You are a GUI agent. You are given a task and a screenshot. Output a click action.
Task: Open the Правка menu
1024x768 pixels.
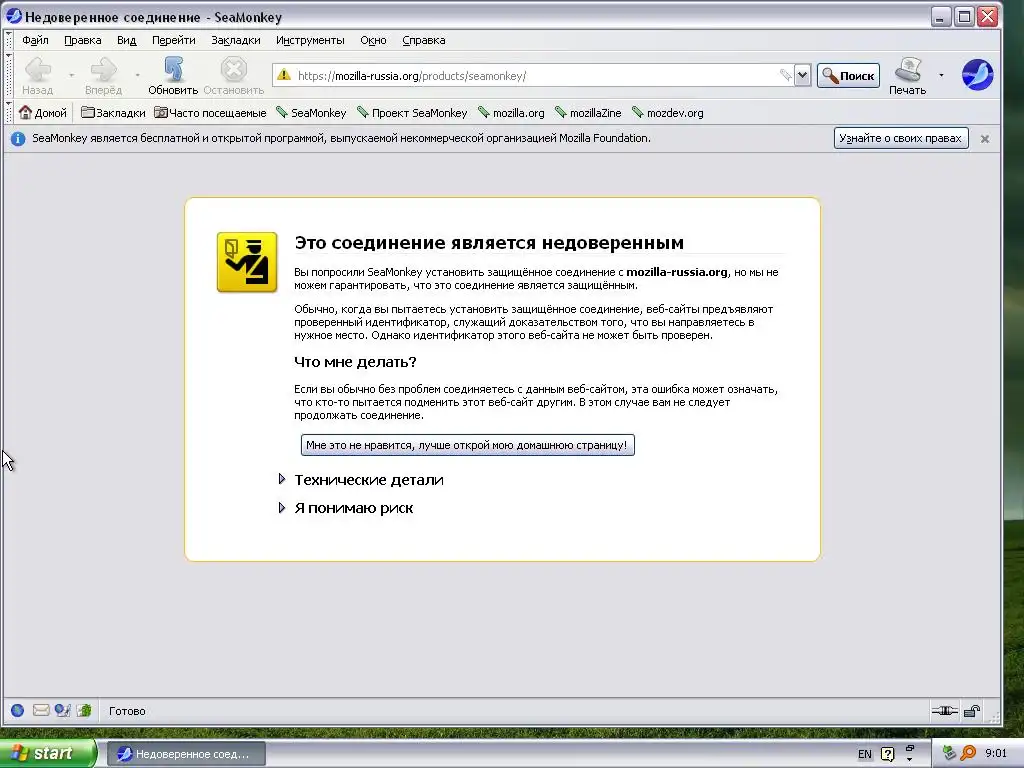tap(83, 40)
